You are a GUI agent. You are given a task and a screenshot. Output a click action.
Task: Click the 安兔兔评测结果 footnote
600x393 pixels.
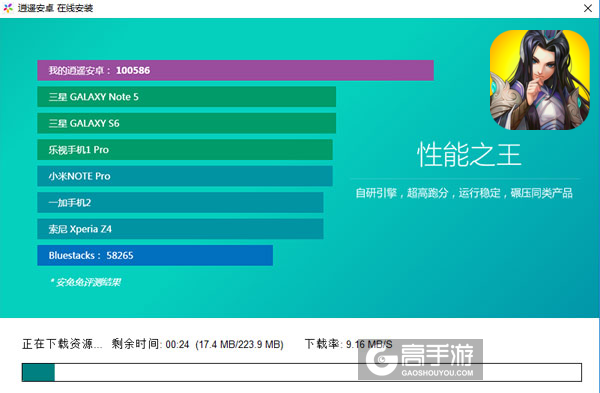click(x=85, y=282)
